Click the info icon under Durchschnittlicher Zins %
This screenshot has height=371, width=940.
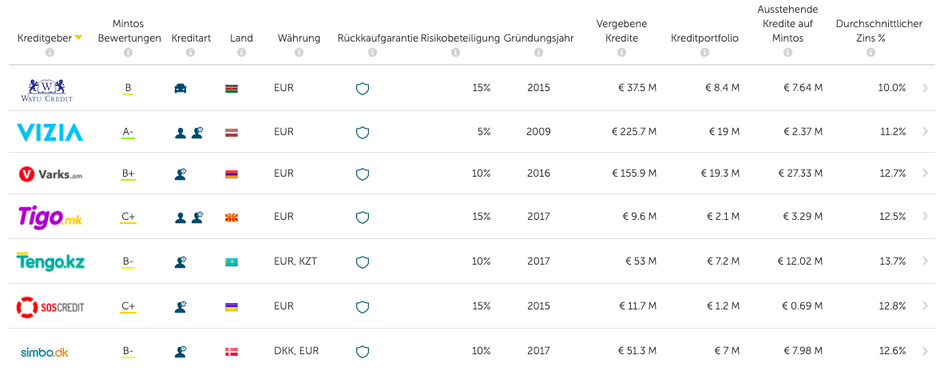point(870,53)
